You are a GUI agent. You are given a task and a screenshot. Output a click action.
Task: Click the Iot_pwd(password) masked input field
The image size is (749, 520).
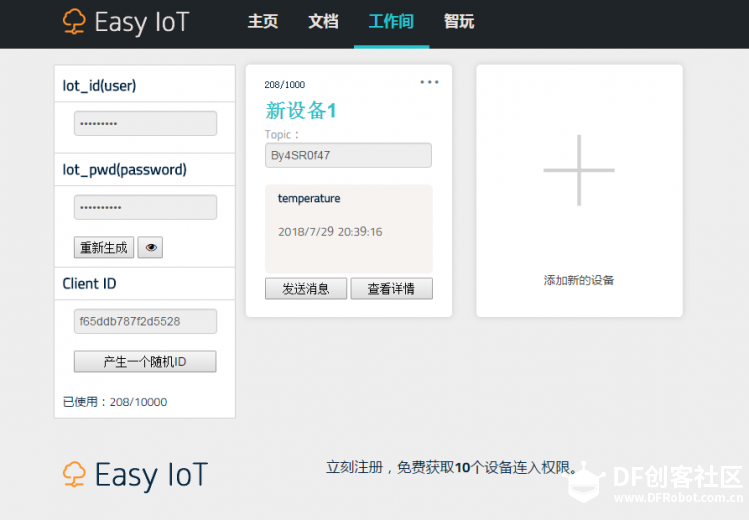coord(145,207)
